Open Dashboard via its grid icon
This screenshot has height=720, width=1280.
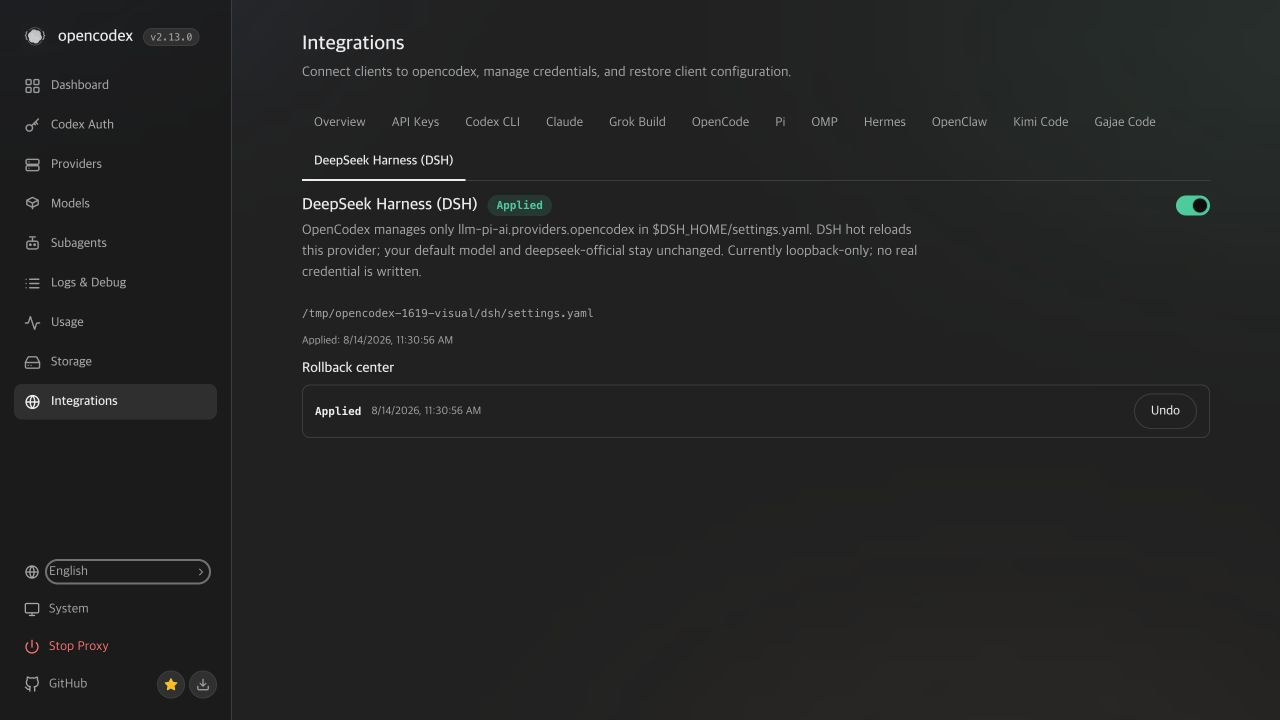32,86
